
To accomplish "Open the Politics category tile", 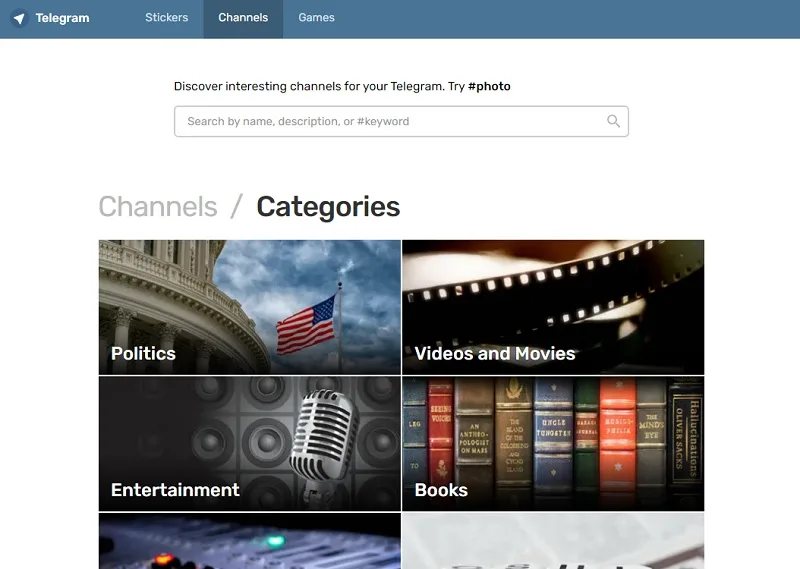I will tap(249, 307).
